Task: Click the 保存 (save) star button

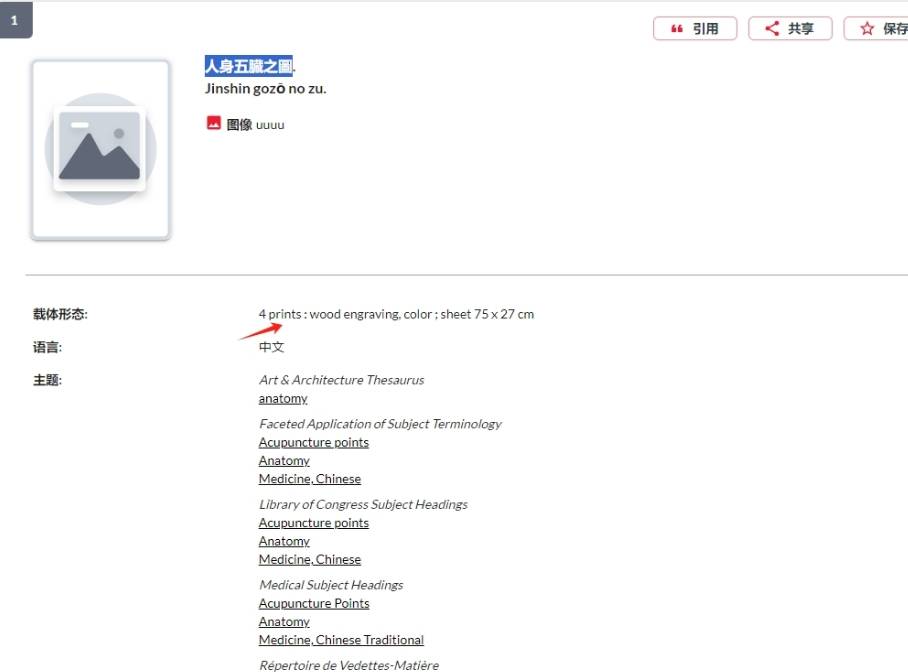Action: 877,28
